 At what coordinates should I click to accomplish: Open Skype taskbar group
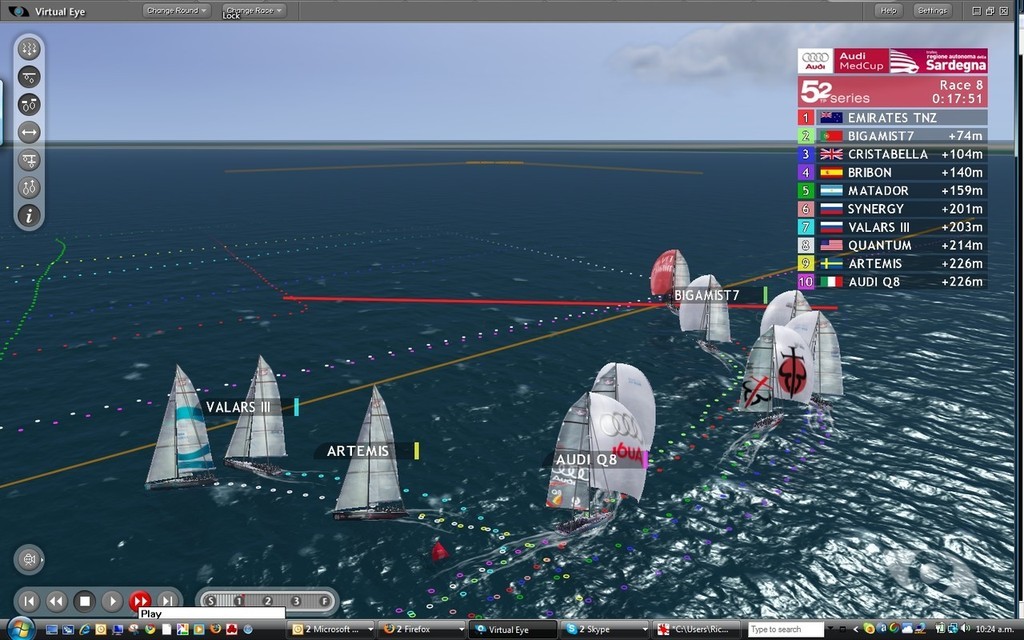(605, 630)
